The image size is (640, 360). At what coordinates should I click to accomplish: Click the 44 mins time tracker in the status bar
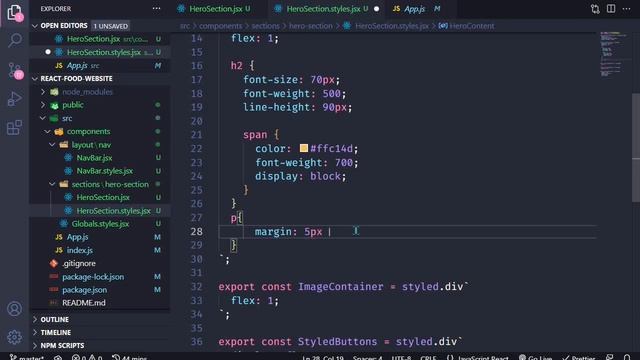click(129, 358)
